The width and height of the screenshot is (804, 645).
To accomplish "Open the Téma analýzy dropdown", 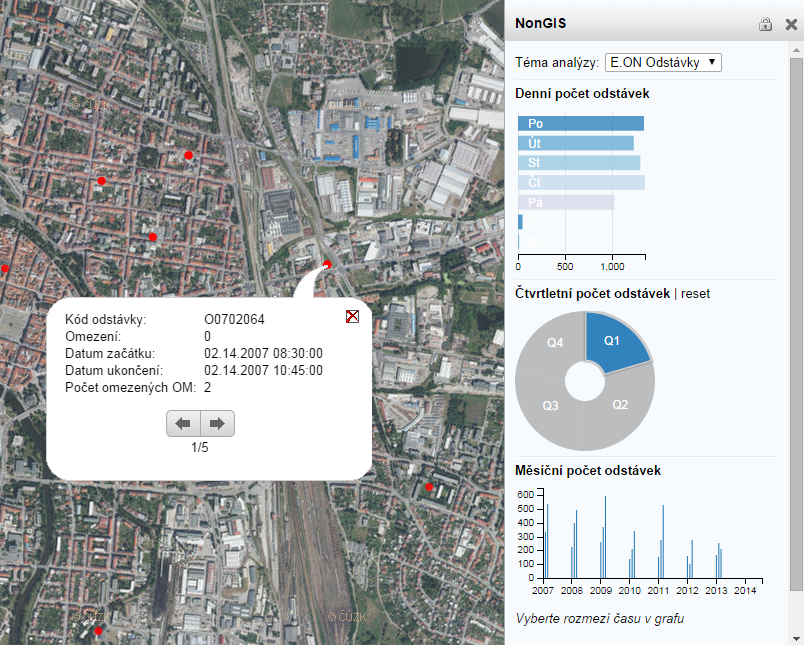I will click(663, 63).
